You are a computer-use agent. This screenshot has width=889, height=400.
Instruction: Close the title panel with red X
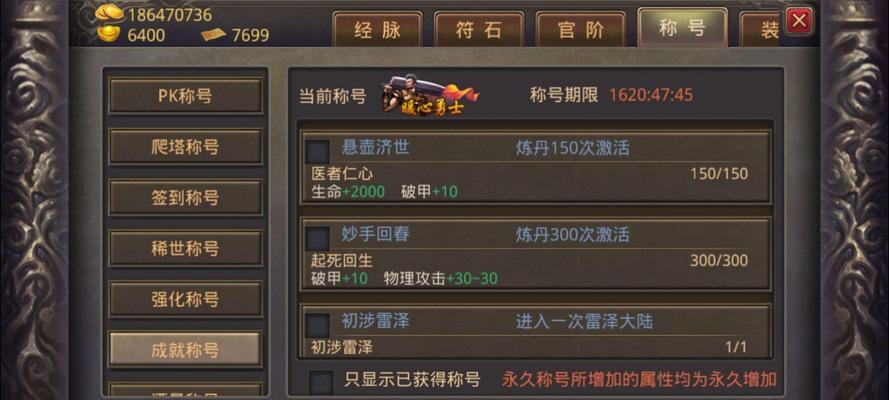click(x=799, y=22)
